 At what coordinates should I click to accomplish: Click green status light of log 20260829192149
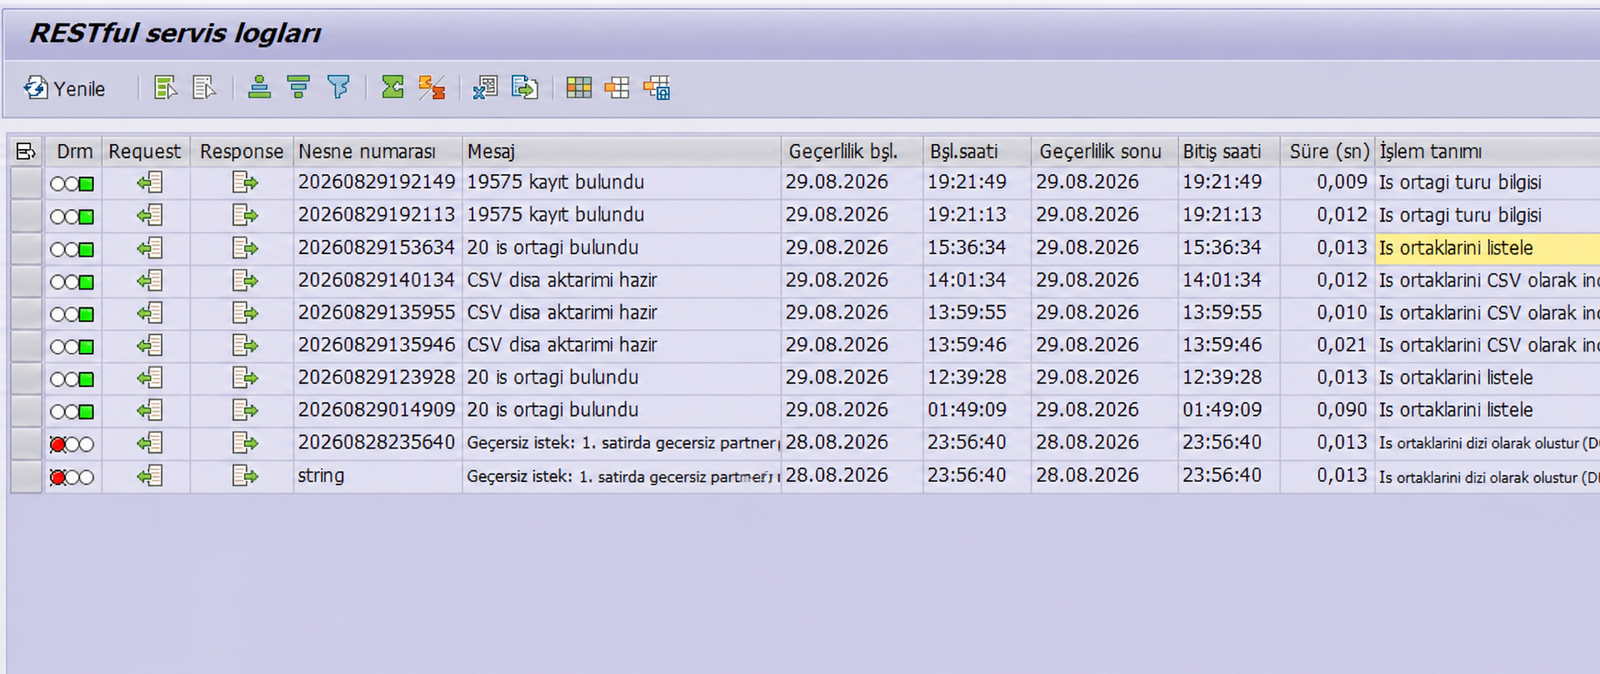[x=86, y=184]
